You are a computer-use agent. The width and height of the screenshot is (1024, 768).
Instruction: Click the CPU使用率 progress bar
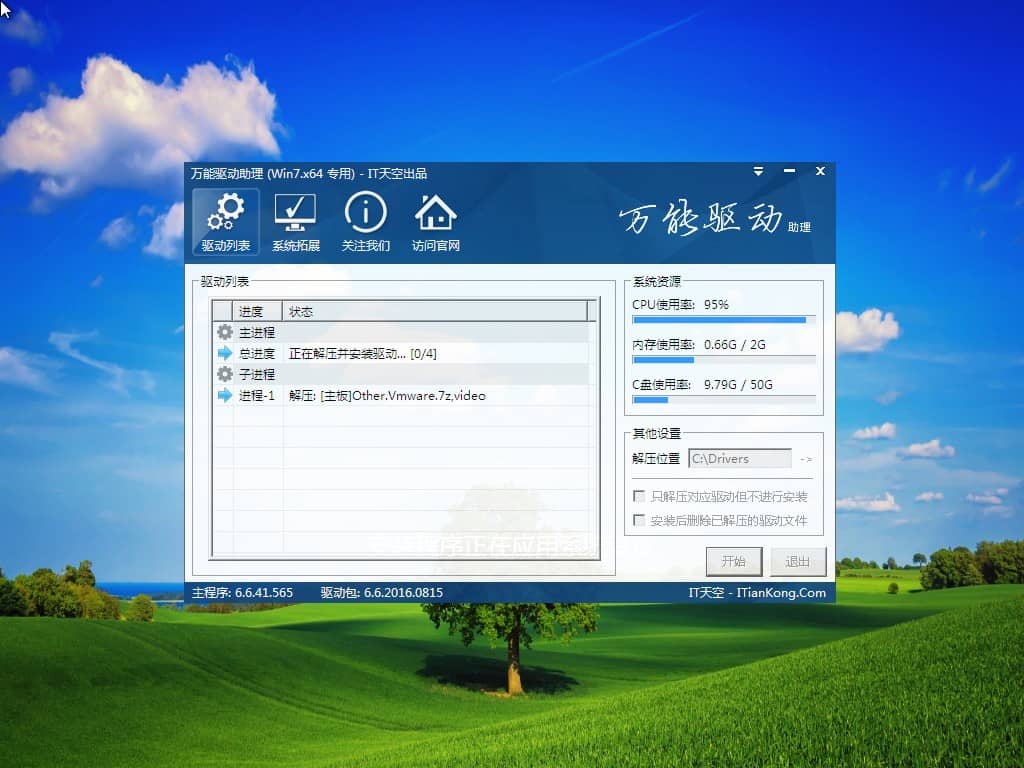(x=724, y=320)
